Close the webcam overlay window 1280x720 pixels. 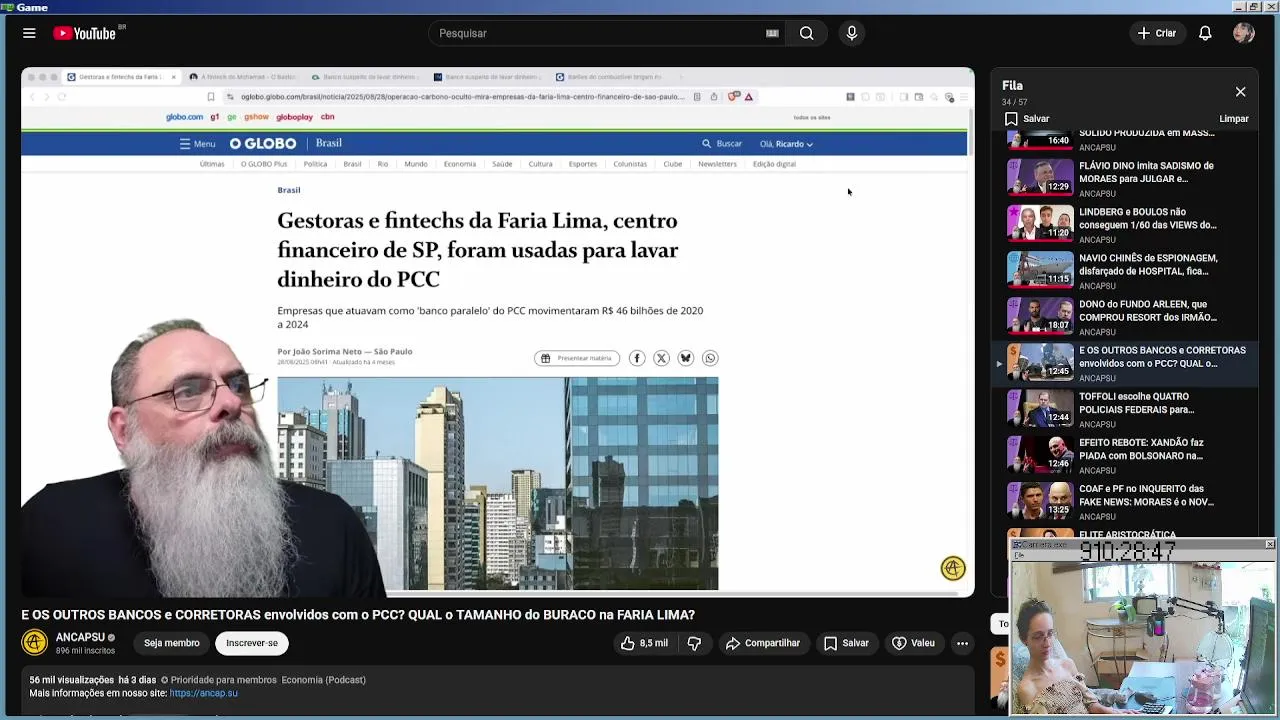pyautogui.click(x=1270, y=544)
